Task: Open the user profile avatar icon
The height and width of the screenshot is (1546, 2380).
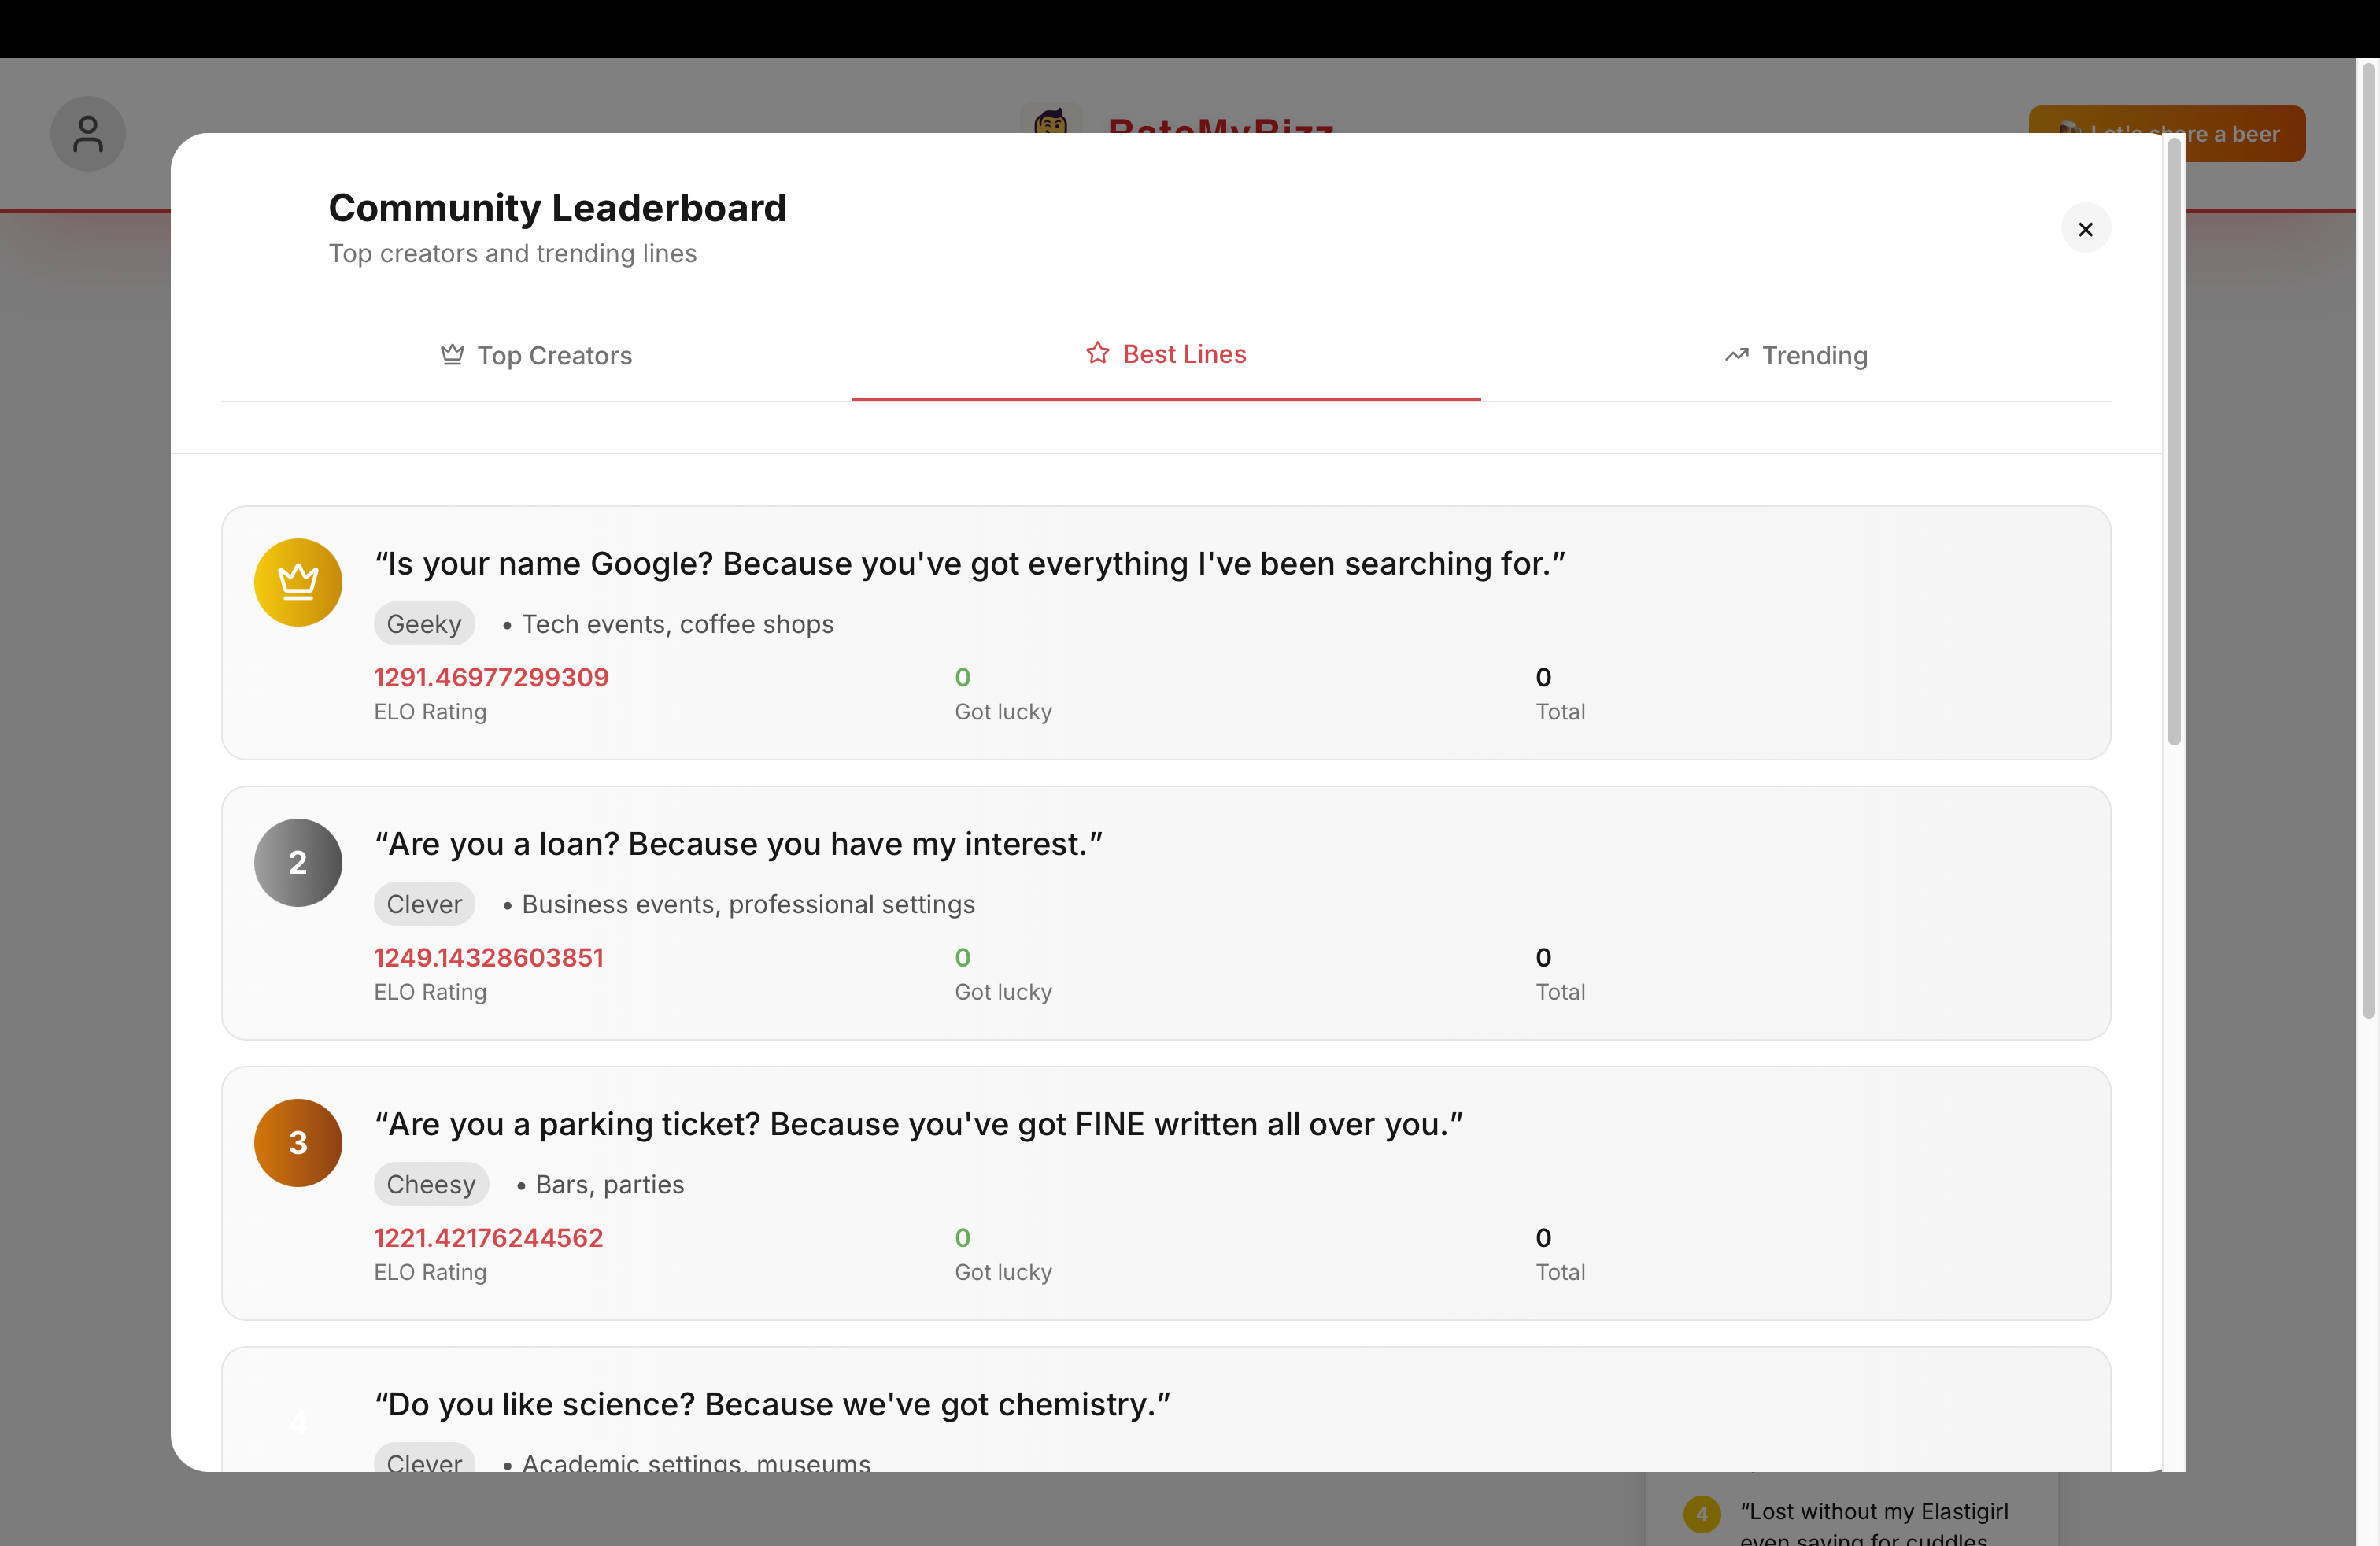Action: coord(88,134)
